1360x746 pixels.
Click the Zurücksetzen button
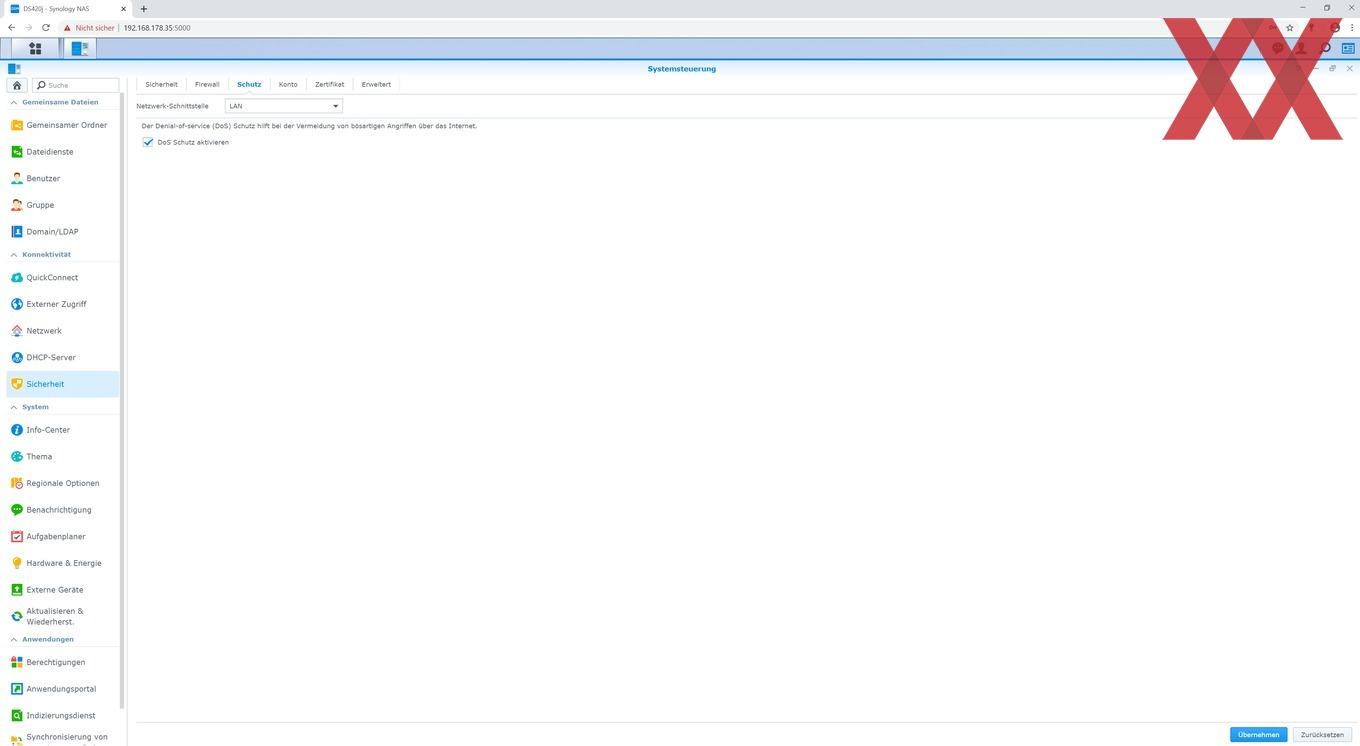(x=1322, y=735)
